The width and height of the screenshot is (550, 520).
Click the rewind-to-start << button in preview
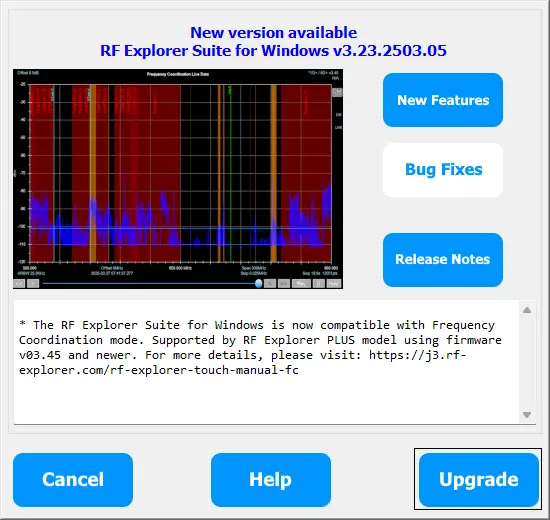pos(19,283)
